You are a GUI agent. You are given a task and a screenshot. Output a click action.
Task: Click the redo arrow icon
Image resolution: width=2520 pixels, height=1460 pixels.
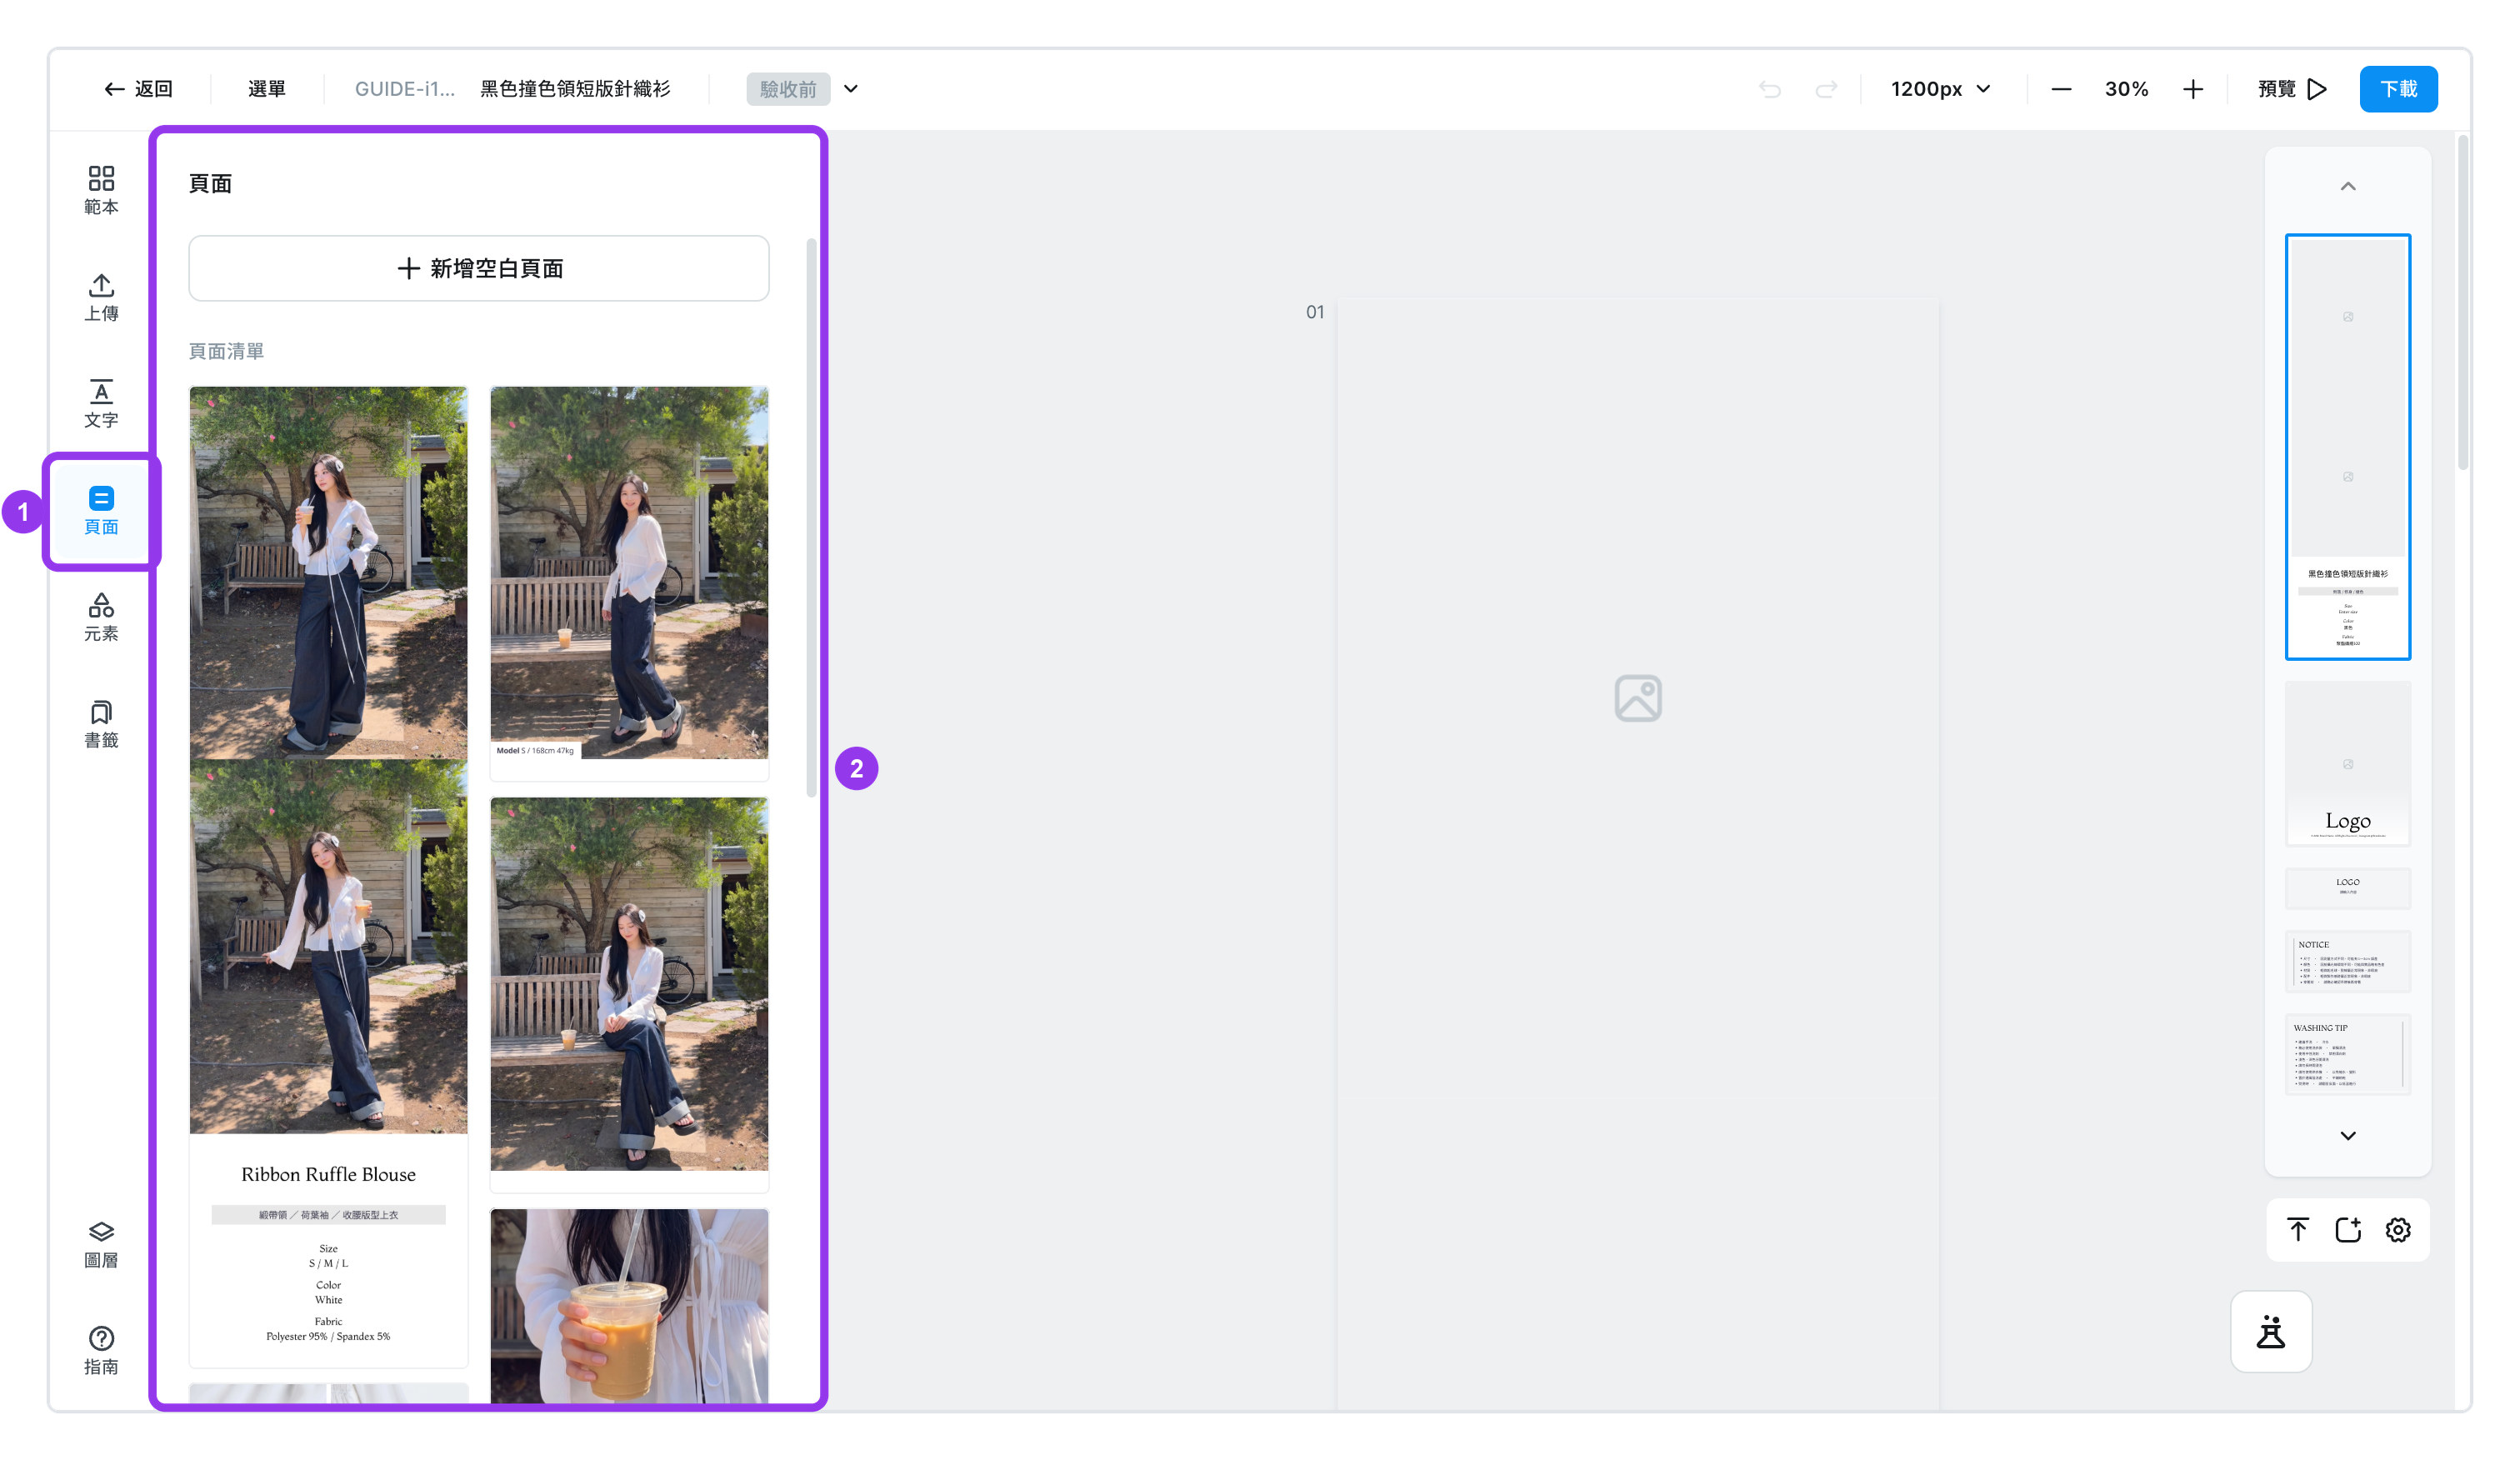click(x=1826, y=89)
